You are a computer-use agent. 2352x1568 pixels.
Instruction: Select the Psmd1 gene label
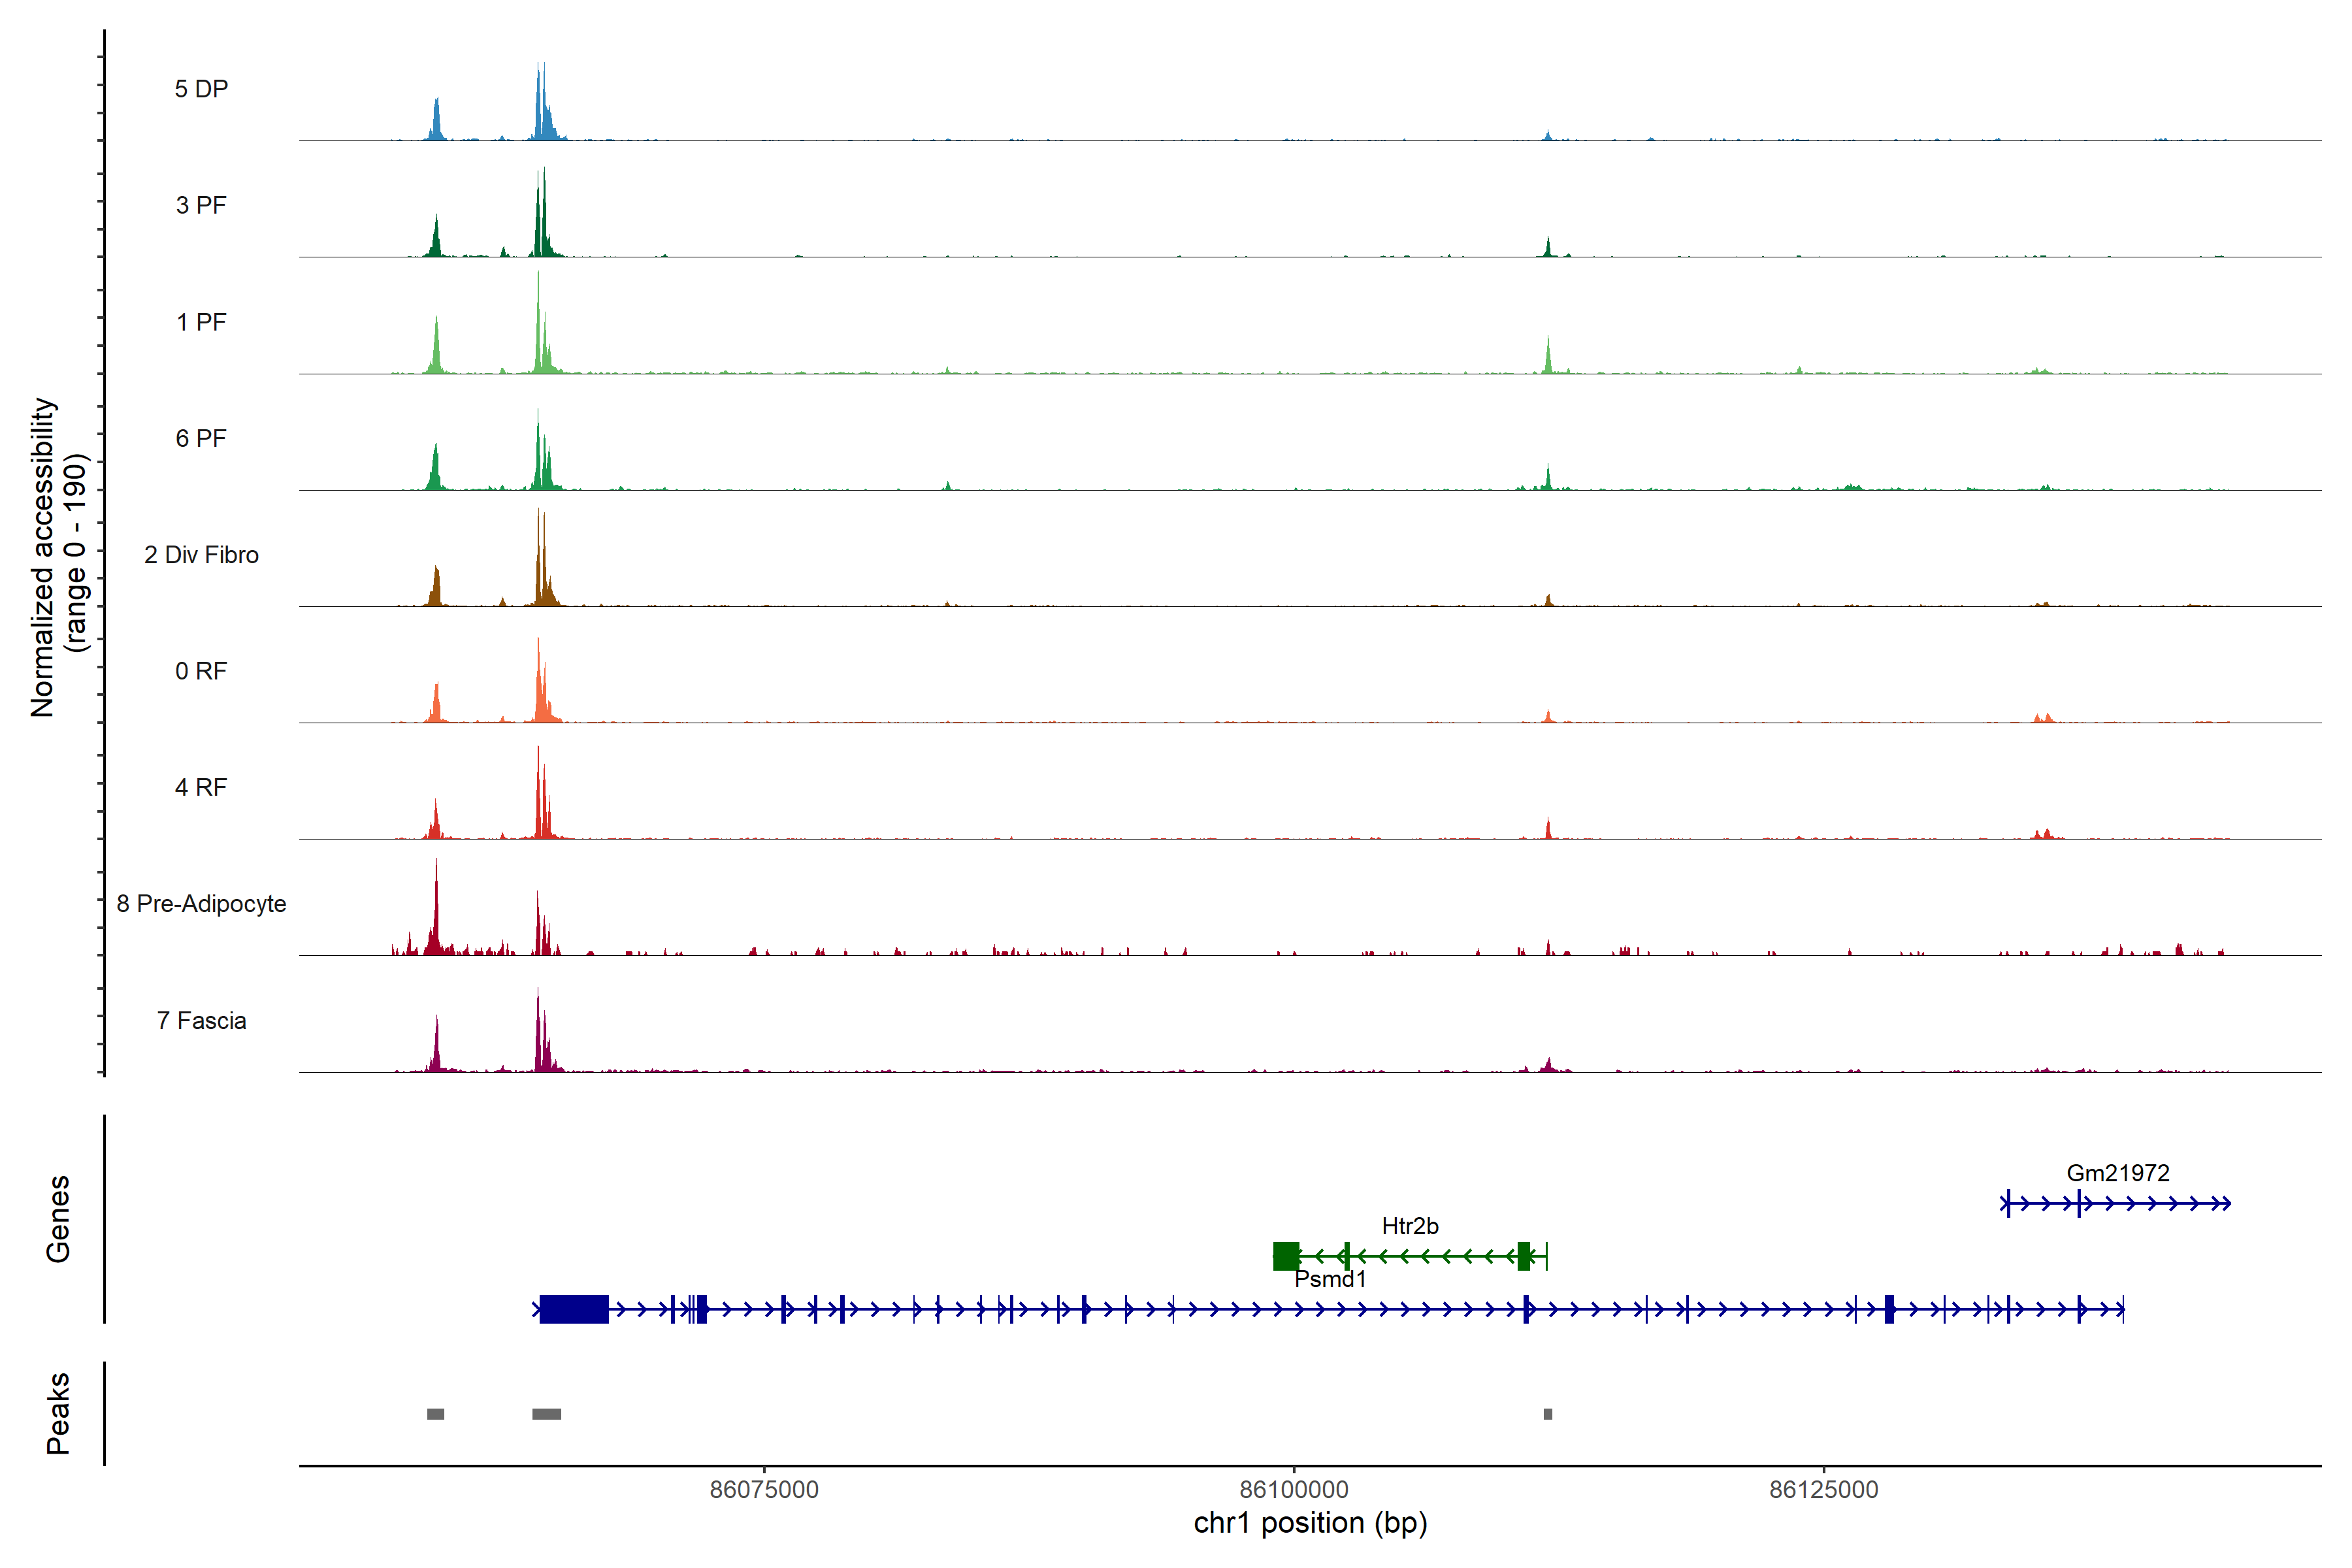coord(1330,1279)
